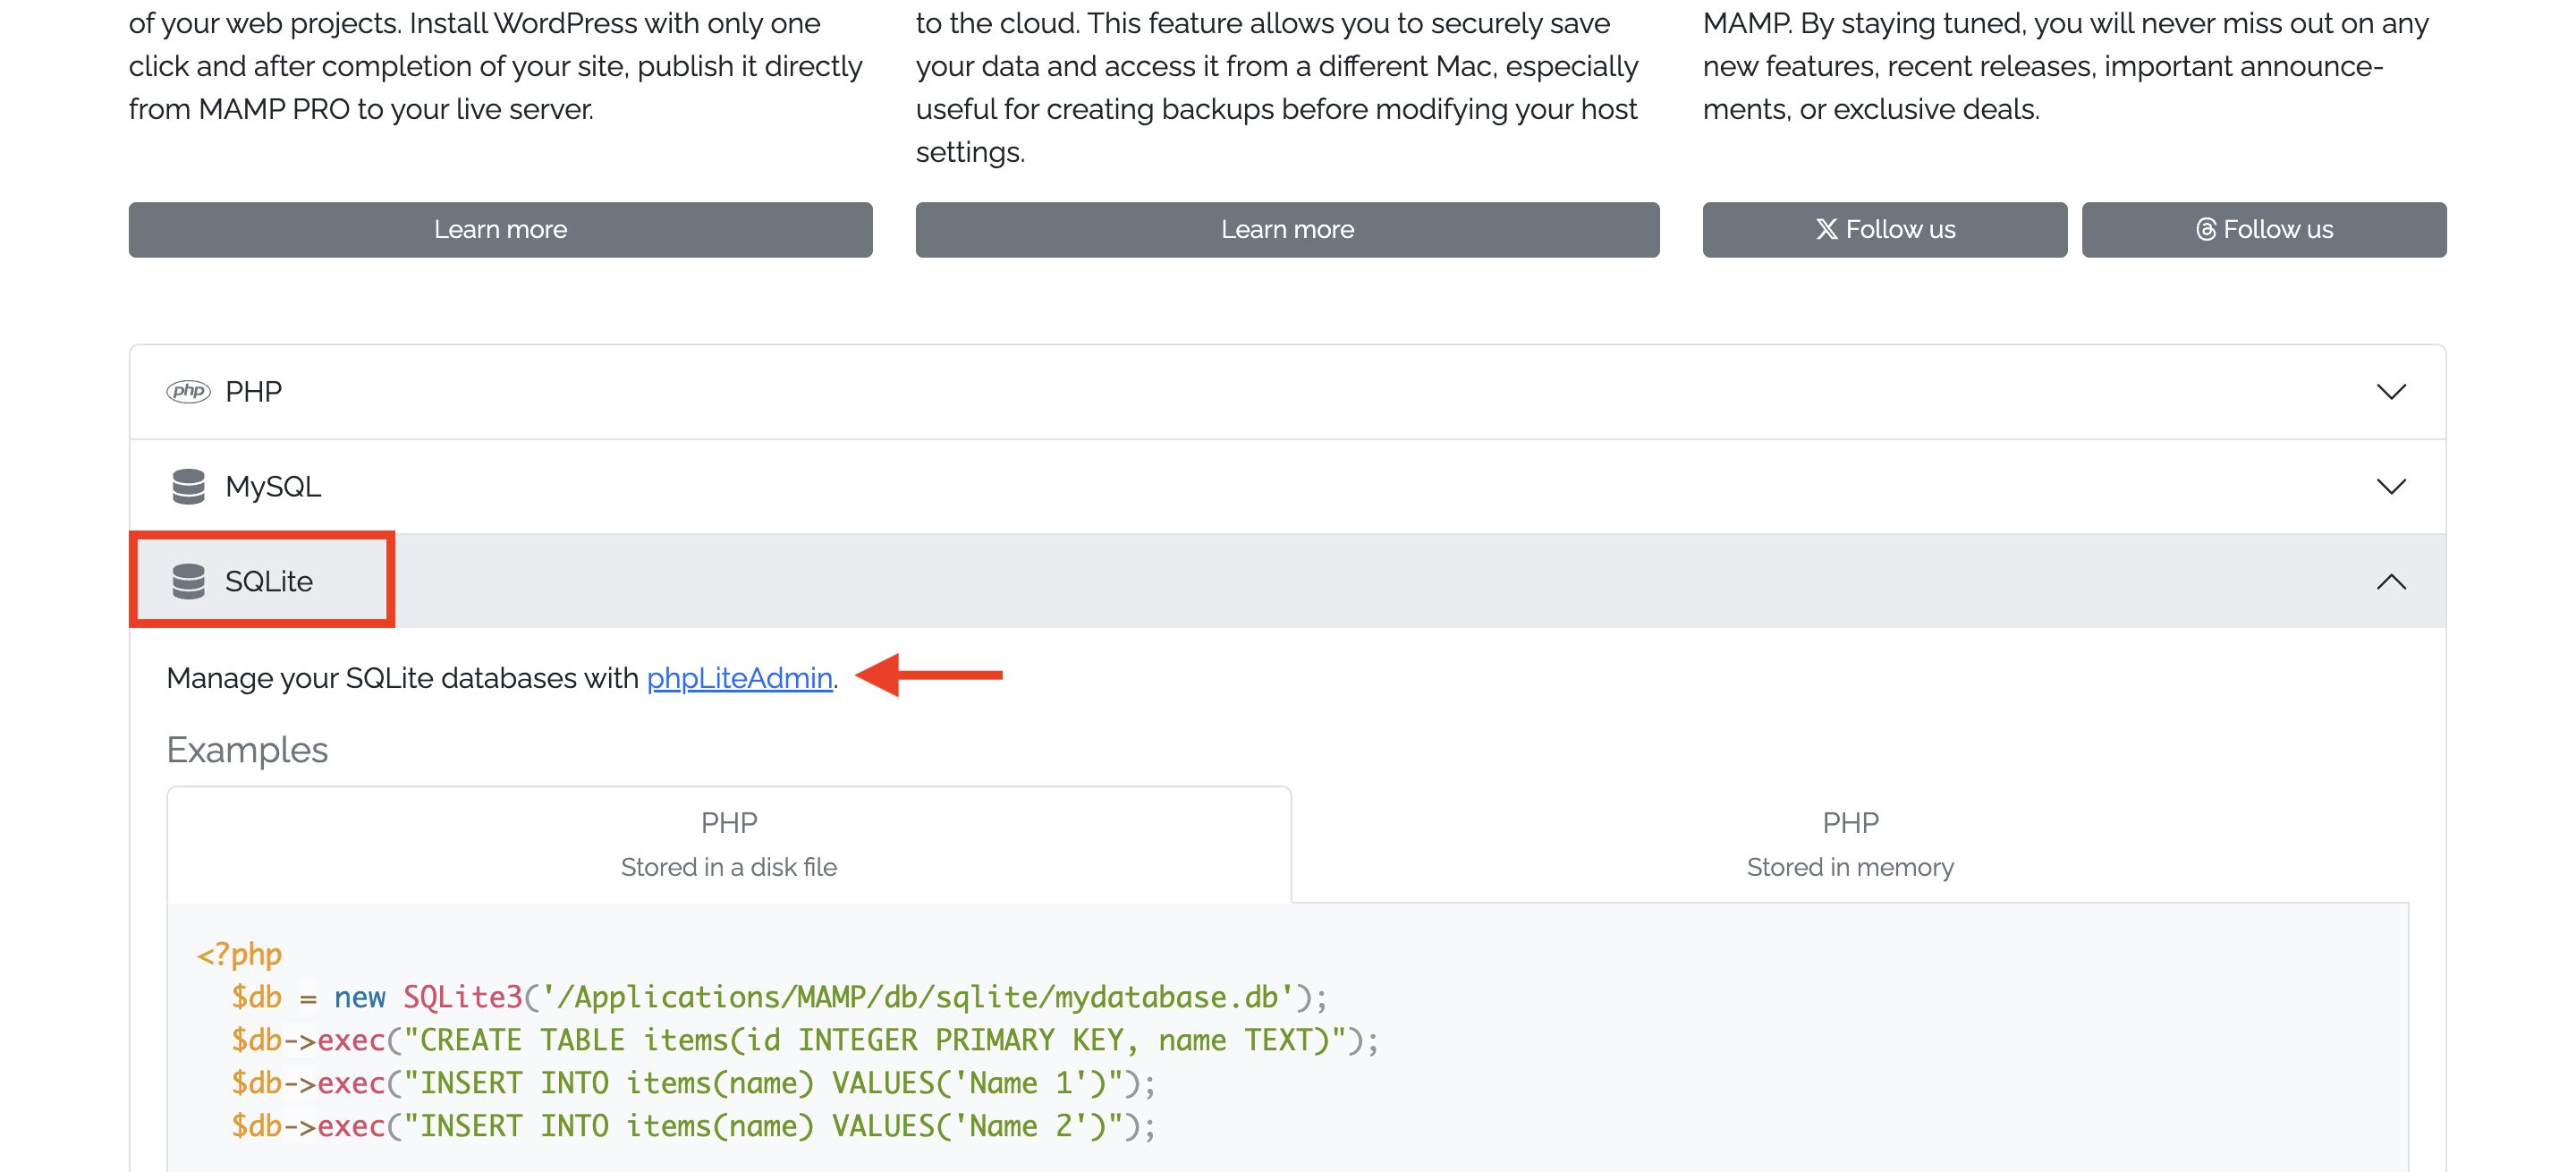The width and height of the screenshot is (2576, 1172).
Task: Click the PHP logo icon in the accordion
Action: tap(188, 391)
